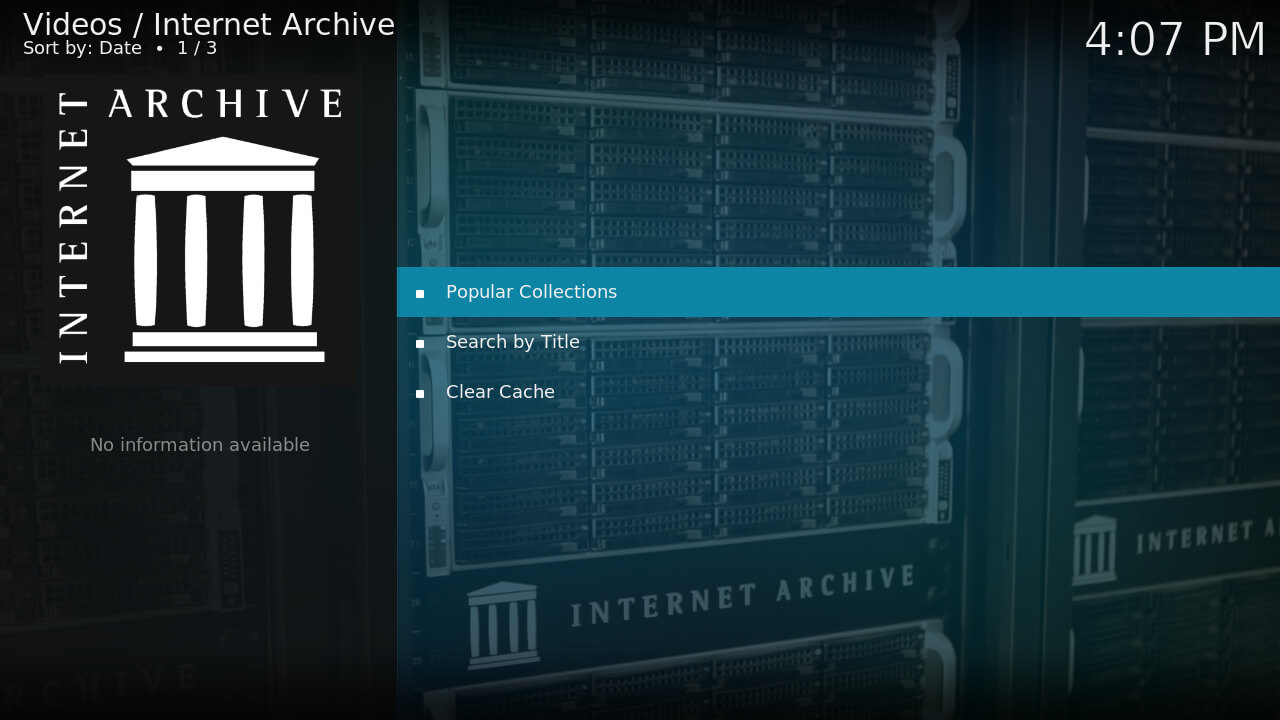This screenshot has height=720, width=1280.
Task: Choose the Clear Cache option
Action: tap(500, 392)
